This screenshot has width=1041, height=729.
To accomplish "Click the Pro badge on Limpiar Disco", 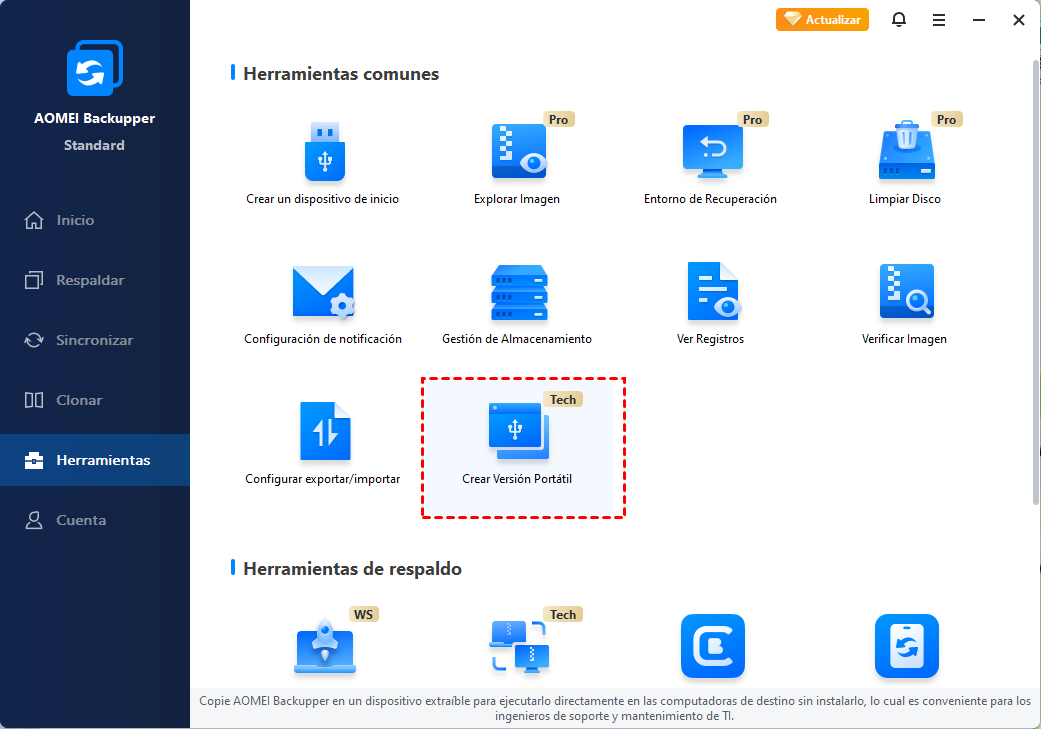I will [946, 120].
